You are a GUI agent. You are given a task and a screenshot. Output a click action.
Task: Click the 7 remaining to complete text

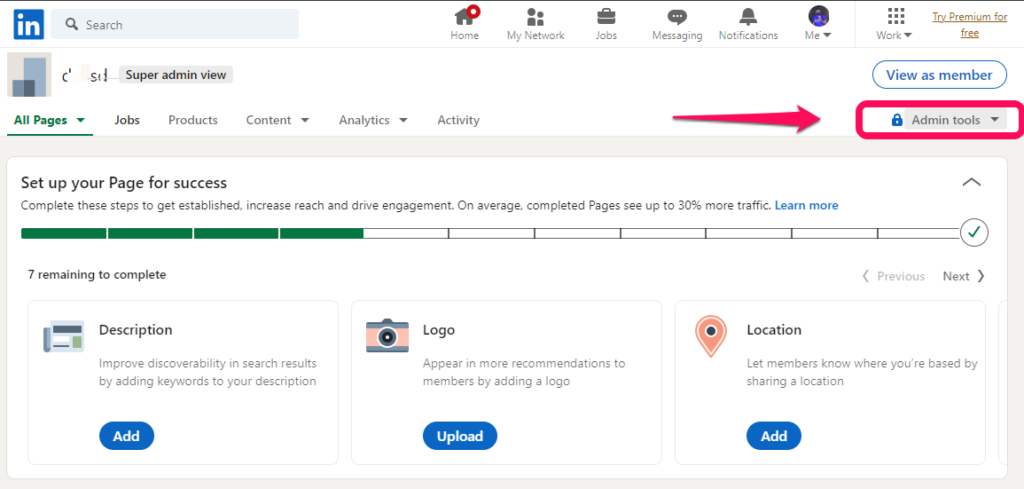point(97,275)
